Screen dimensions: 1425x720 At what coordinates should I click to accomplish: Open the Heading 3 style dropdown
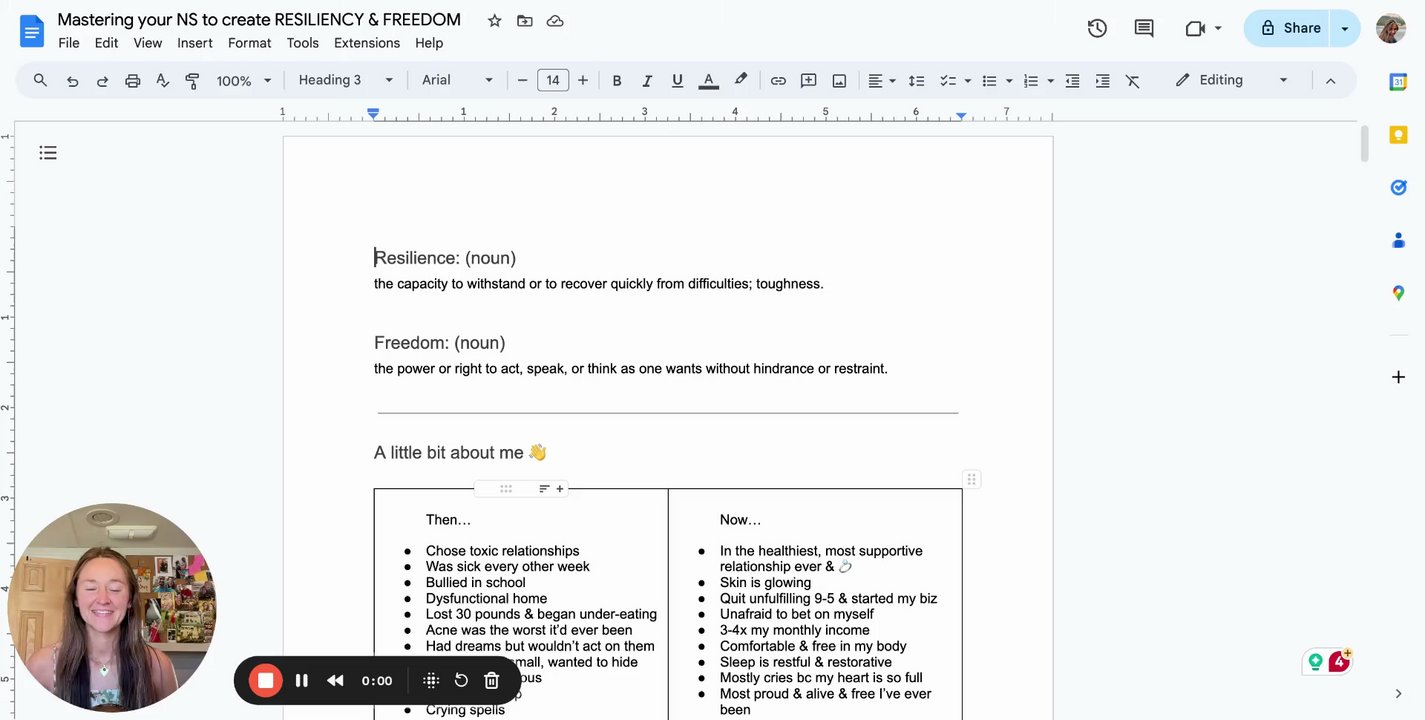(x=345, y=80)
